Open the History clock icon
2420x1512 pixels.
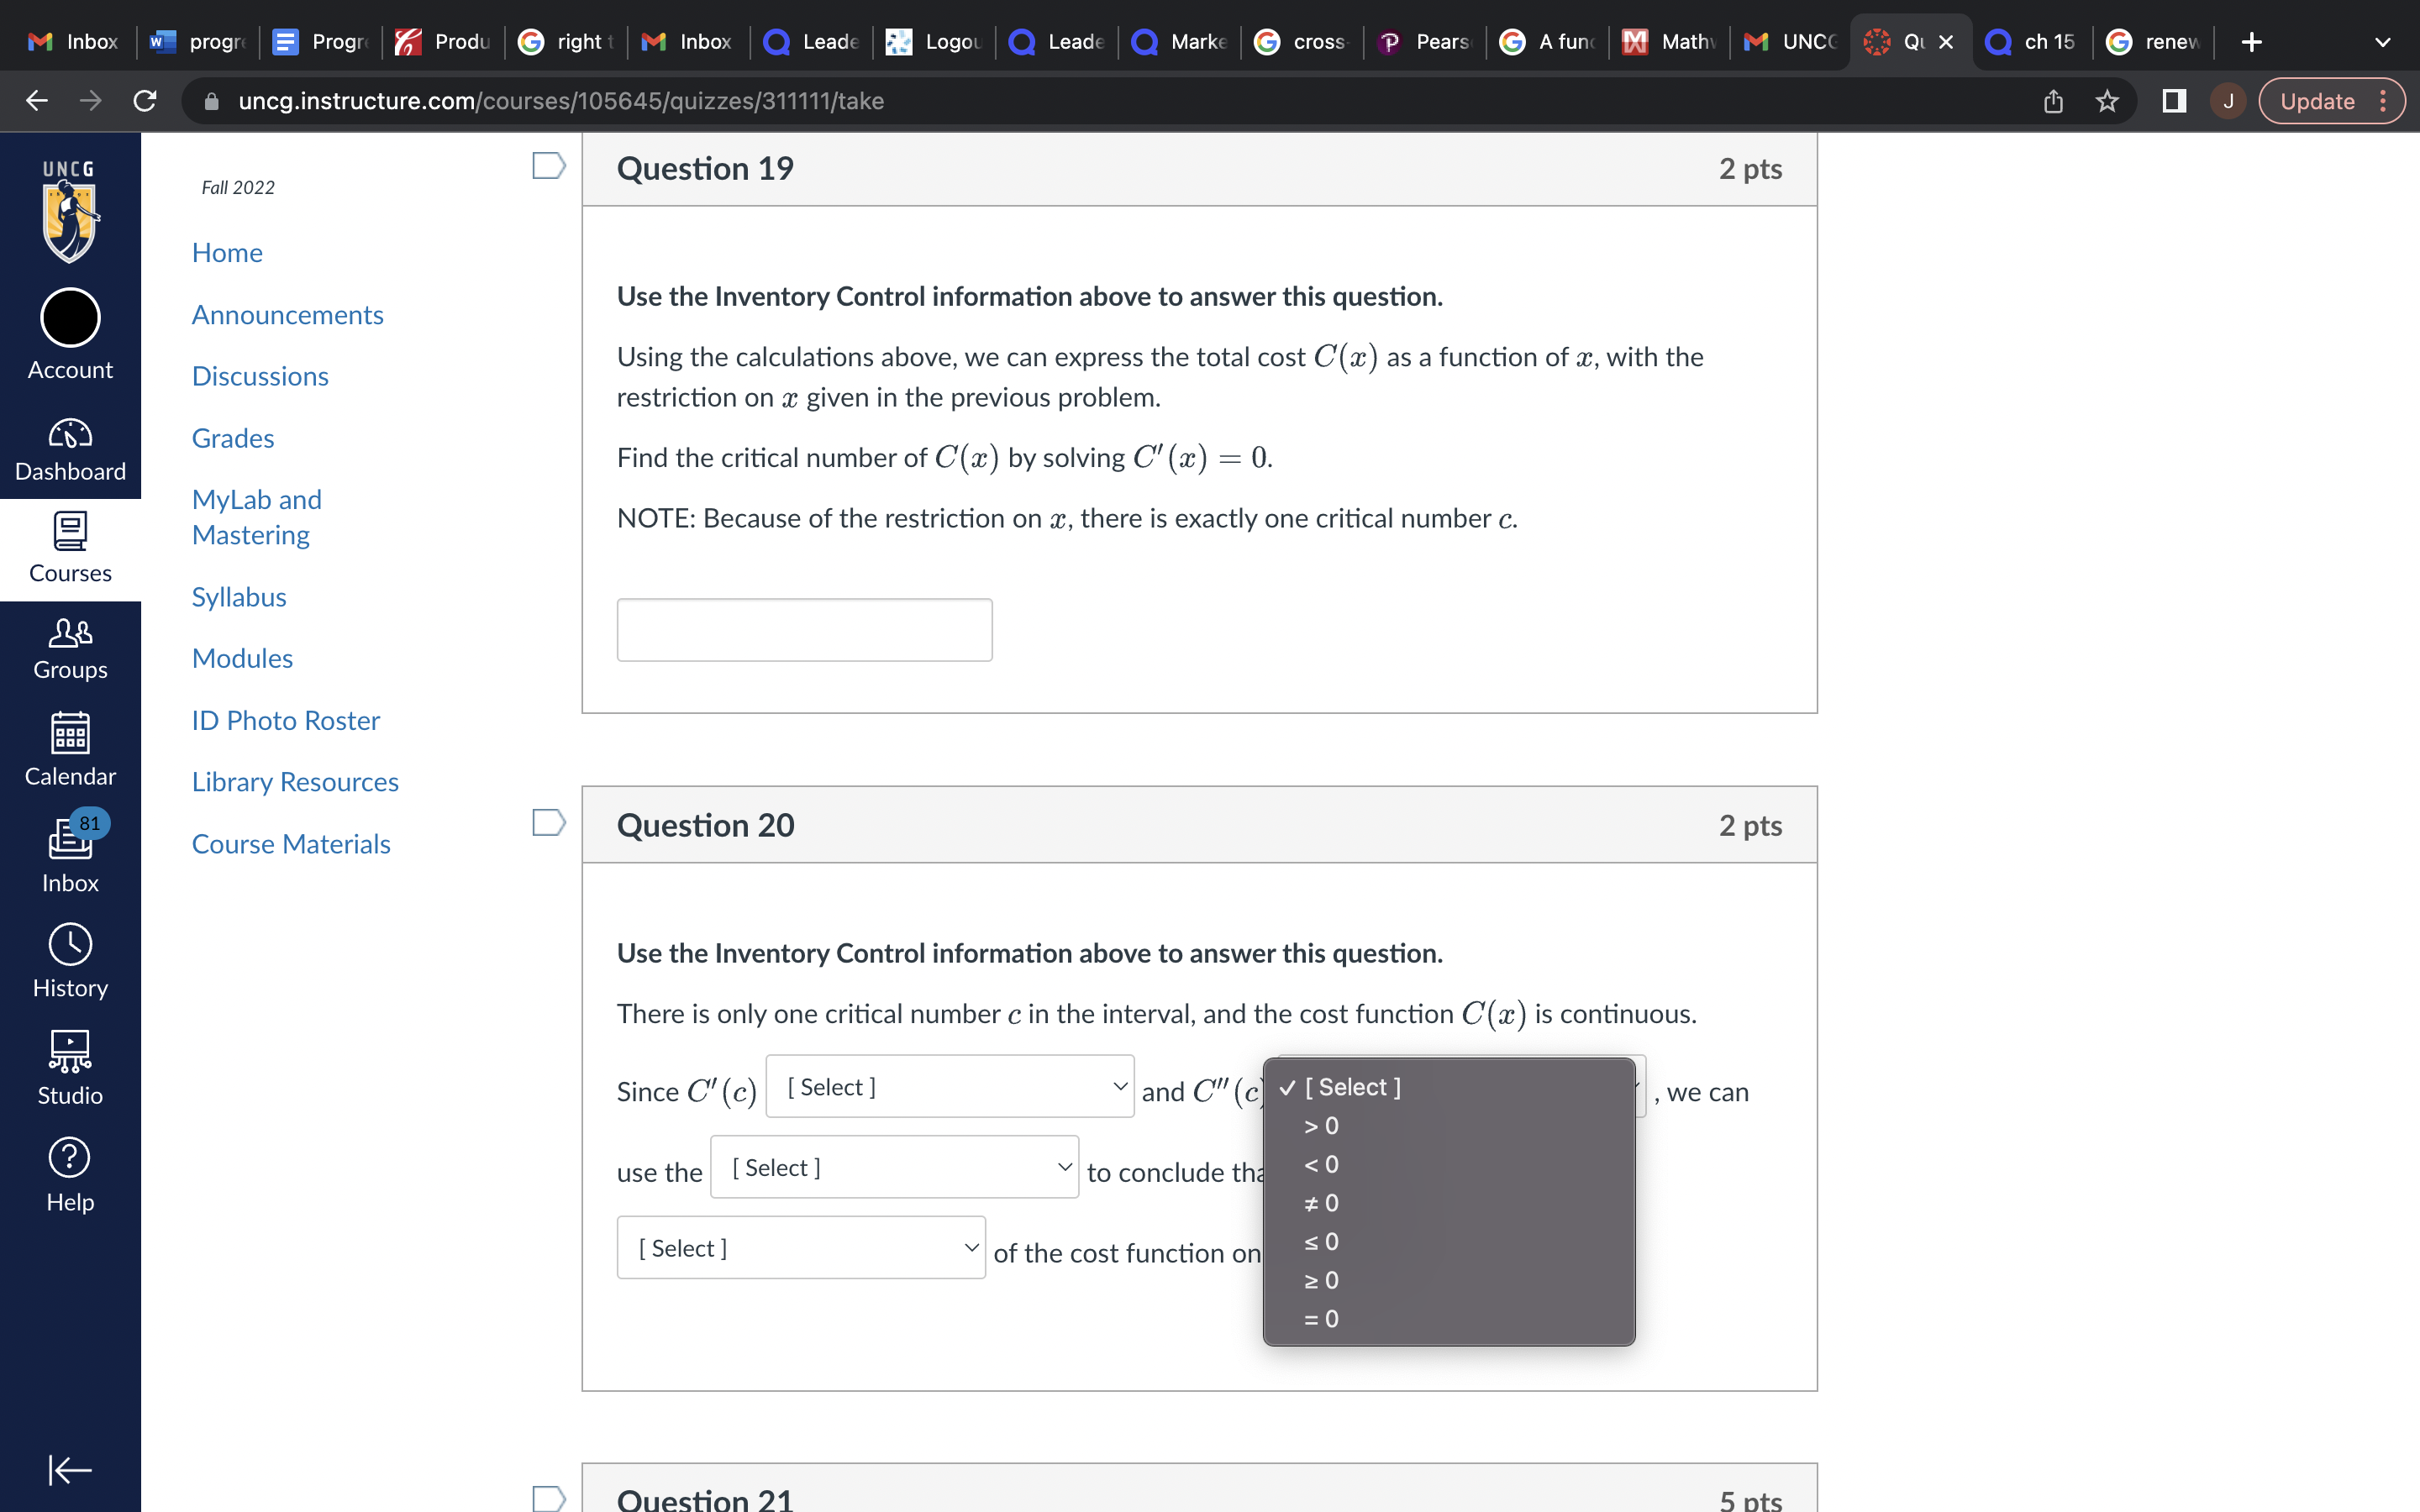click(x=70, y=961)
